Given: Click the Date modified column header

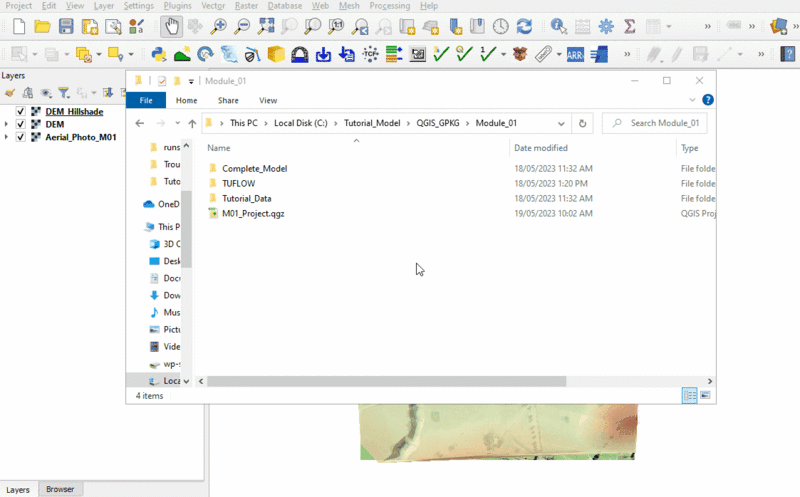Looking at the screenshot, I should coord(541,147).
